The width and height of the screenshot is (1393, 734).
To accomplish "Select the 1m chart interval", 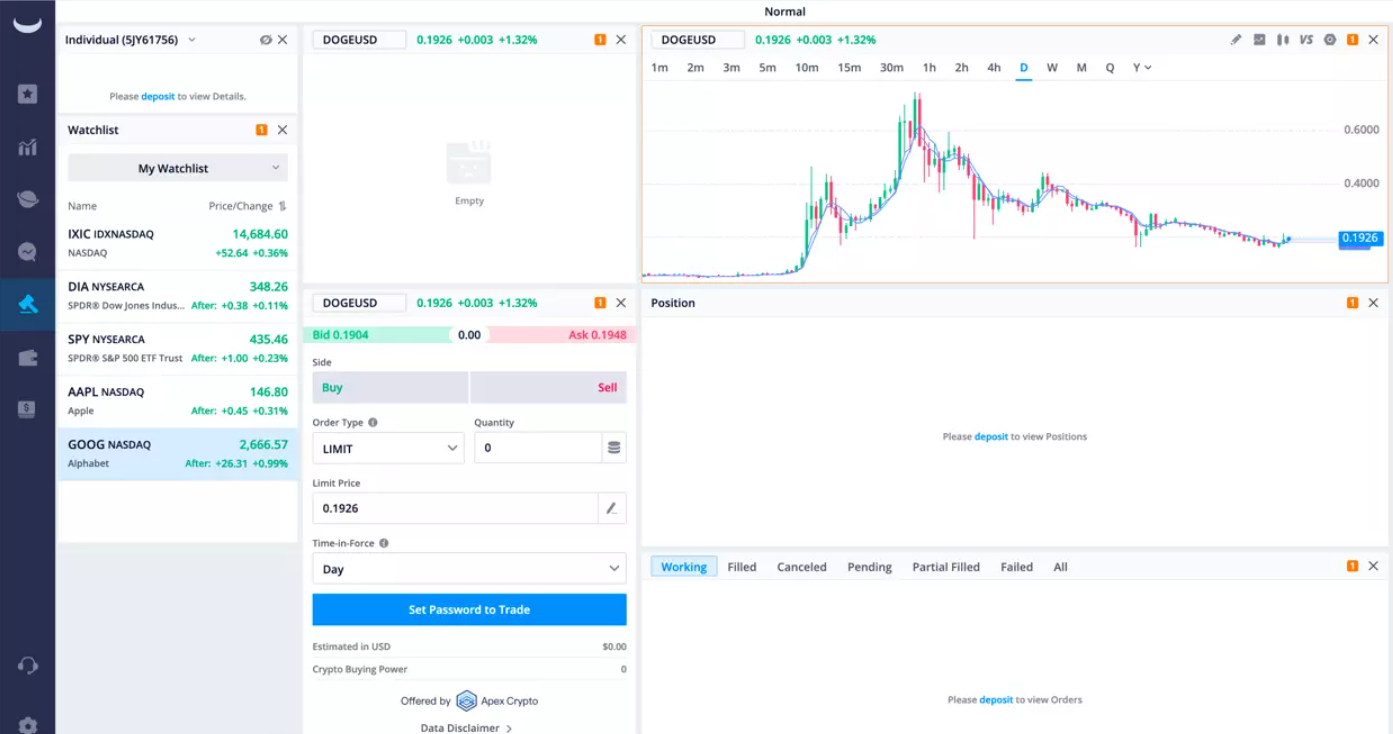I will [x=659, y=68].
